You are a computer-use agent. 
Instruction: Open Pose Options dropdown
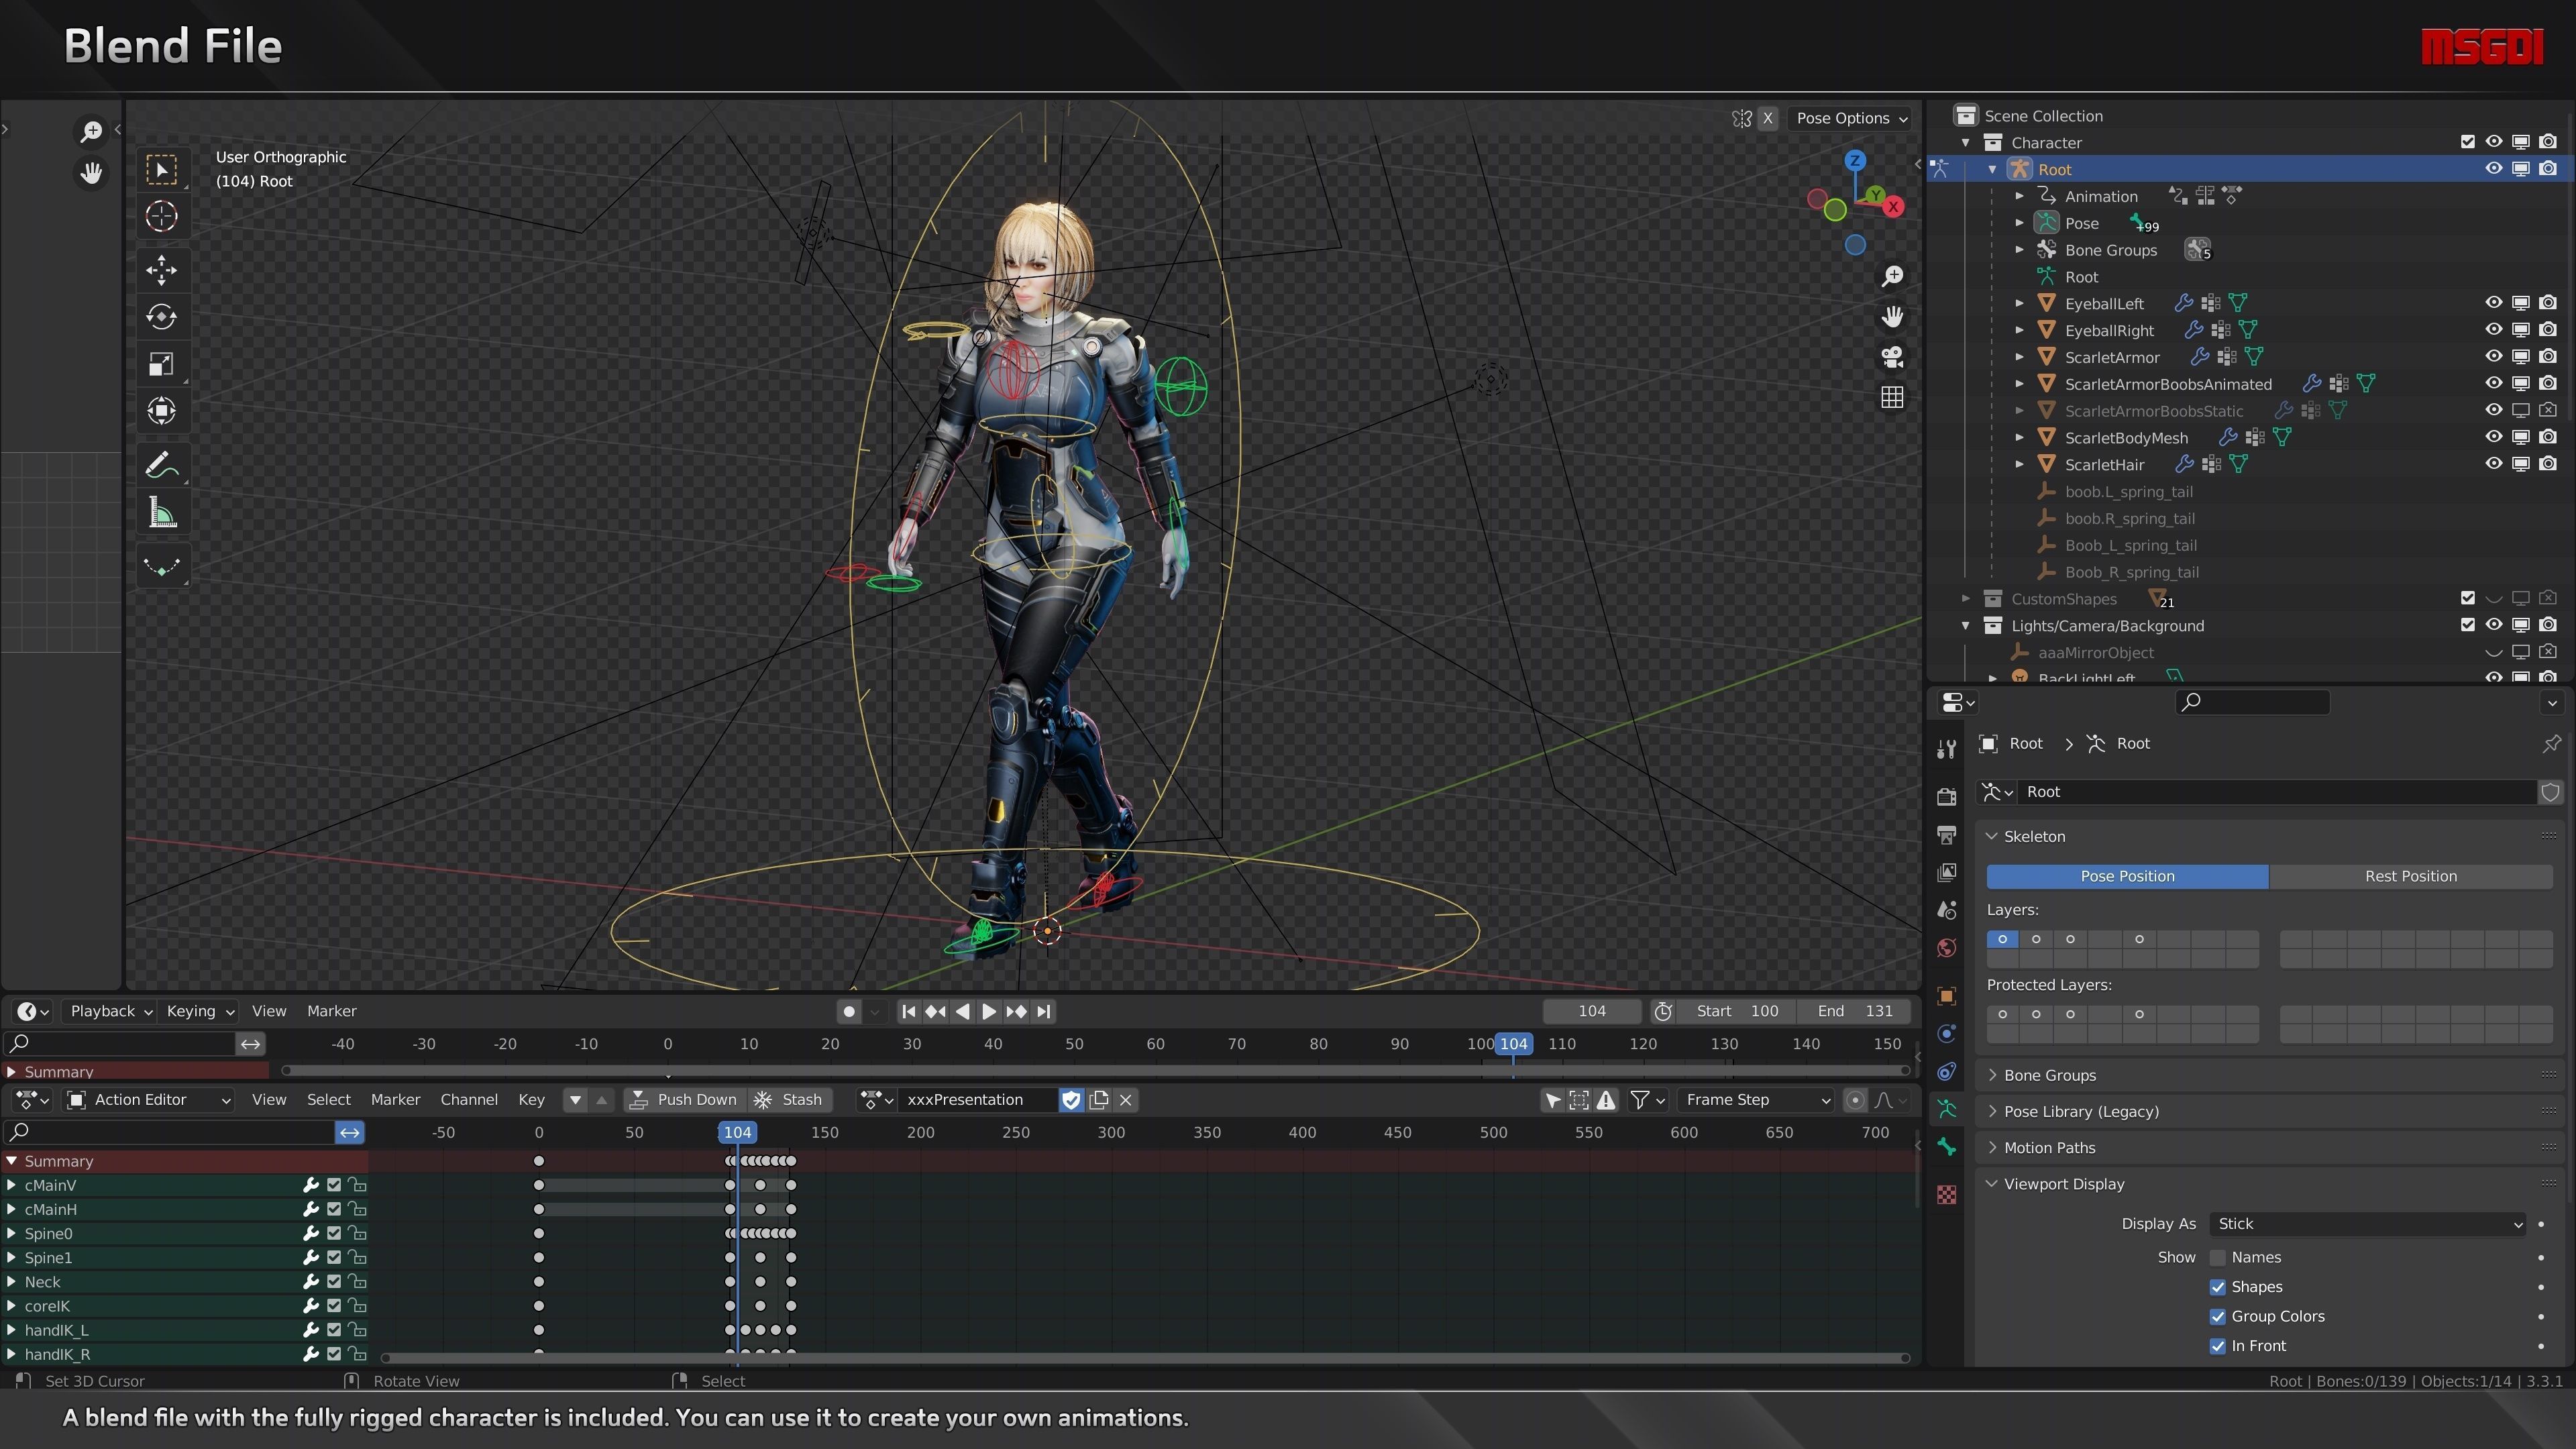pos(1850,118)
